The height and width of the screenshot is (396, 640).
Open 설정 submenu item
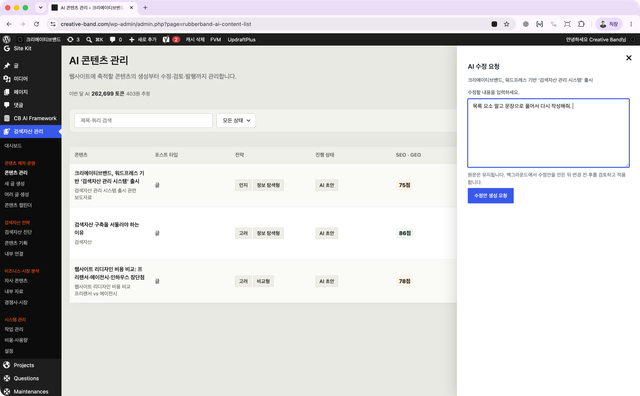tap(9, 351)
